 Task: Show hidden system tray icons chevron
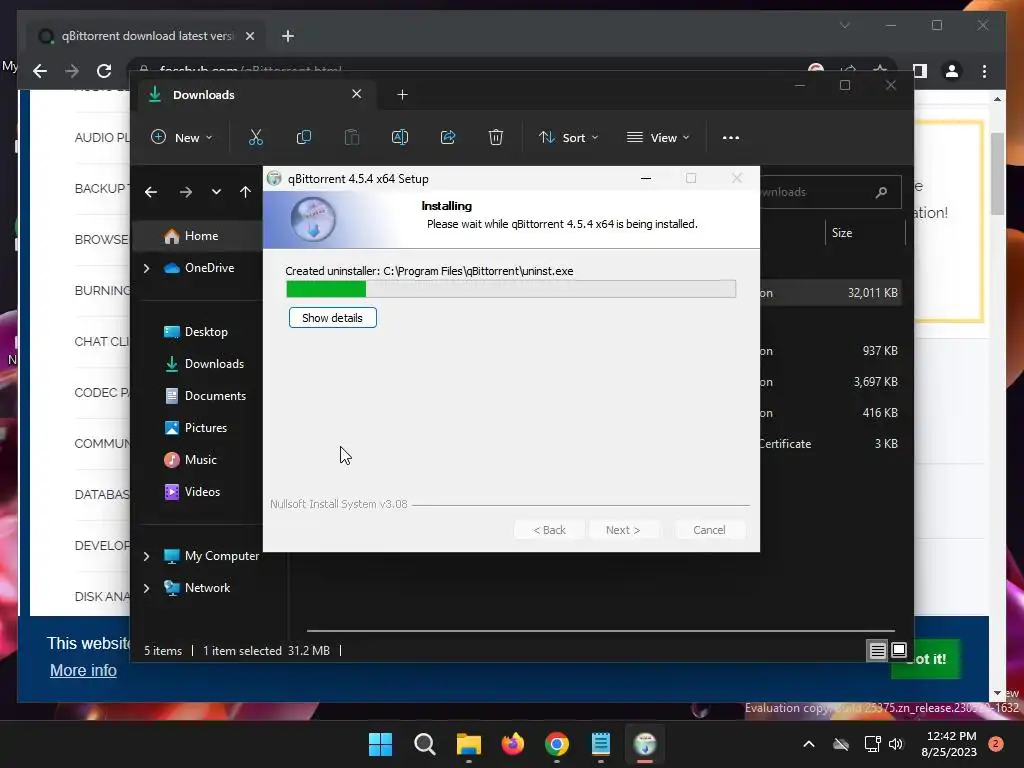(808, 744)
